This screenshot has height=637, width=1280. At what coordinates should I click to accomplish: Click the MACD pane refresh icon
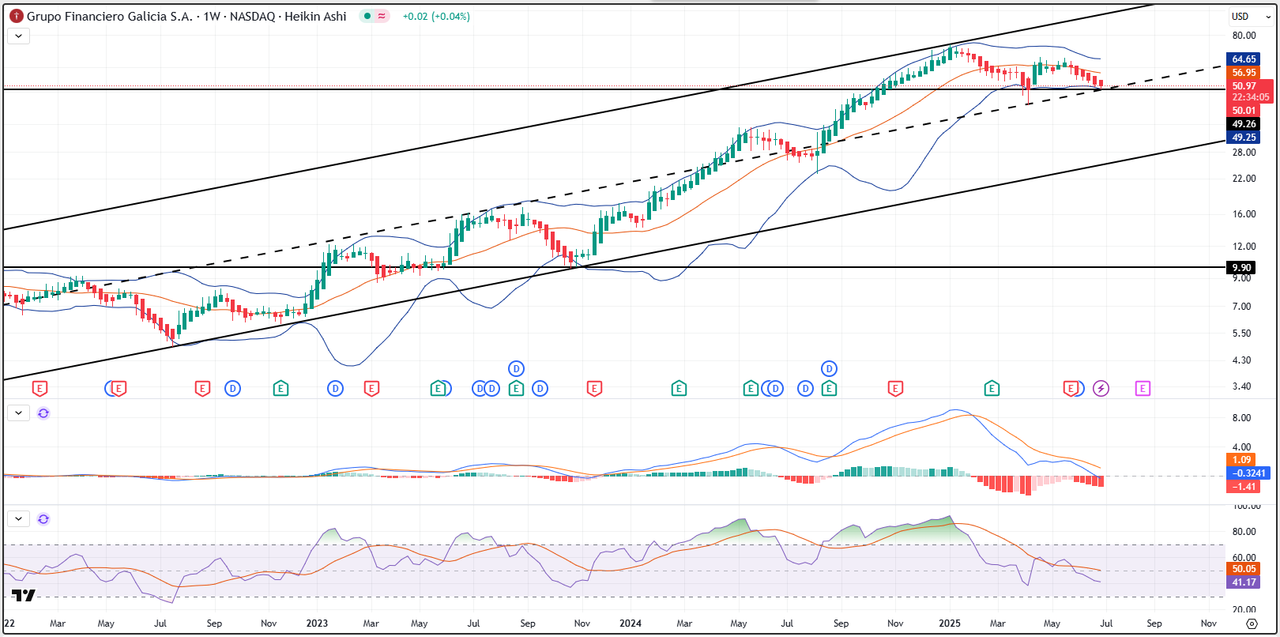pos(43,412)
